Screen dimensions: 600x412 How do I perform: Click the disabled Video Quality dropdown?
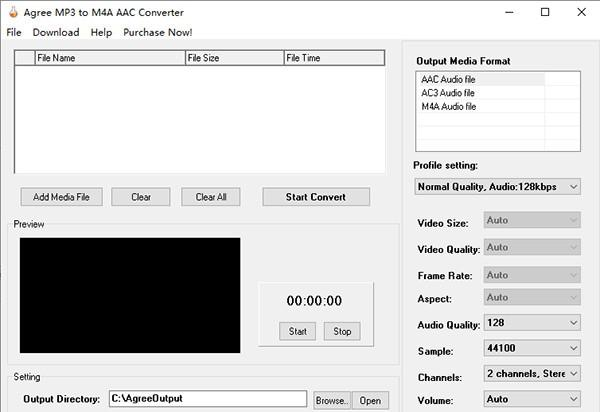pyautogui.click(x=532, y=247)
